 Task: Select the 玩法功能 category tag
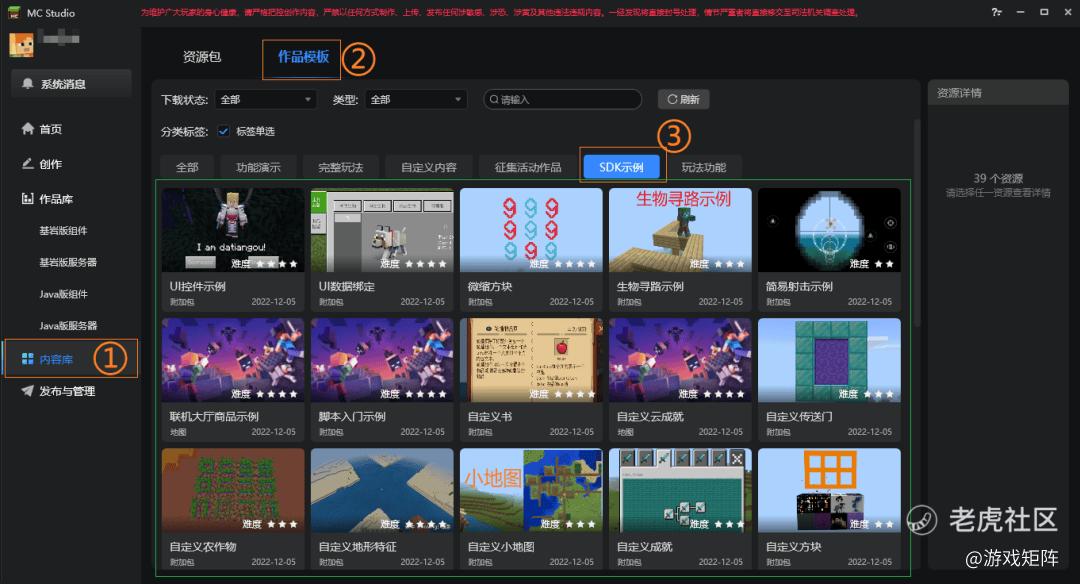click(703, 167)
